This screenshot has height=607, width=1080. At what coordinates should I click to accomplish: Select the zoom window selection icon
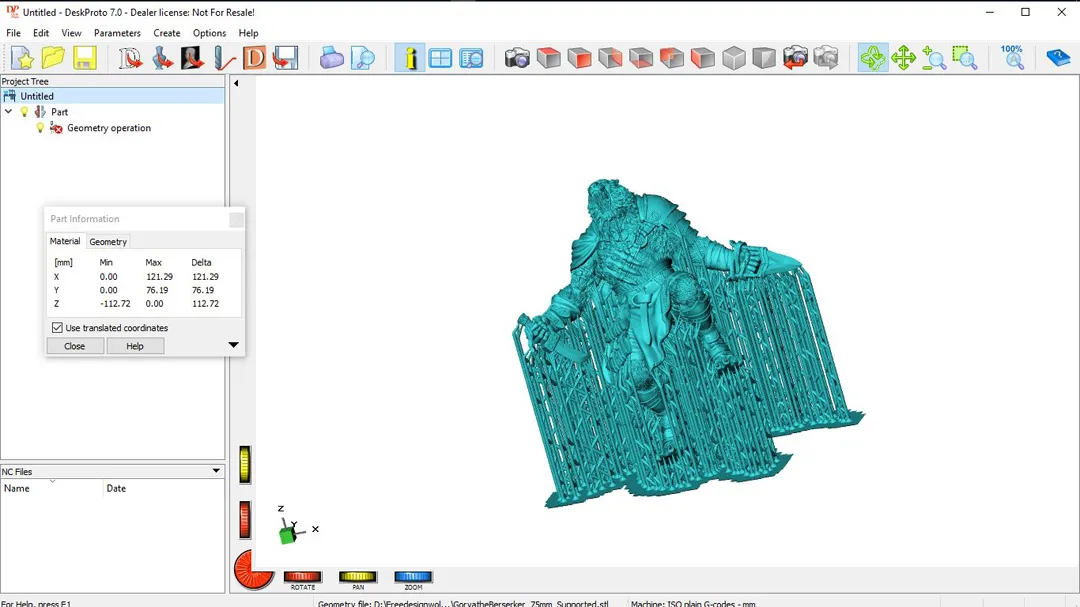click(x=965, y=59)
